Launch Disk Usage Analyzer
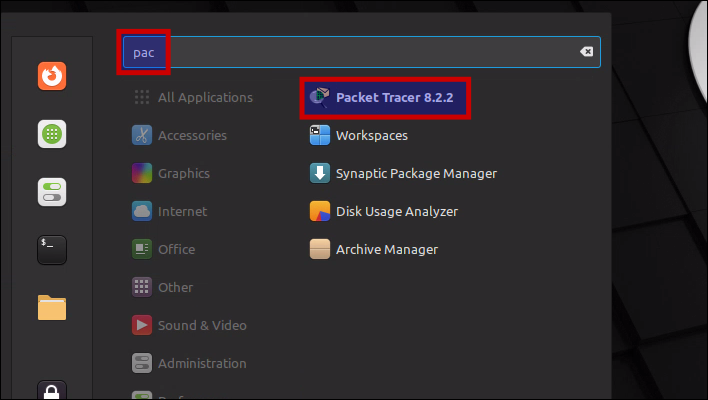This screenshot has height=400, width=708. pos(396,211)
